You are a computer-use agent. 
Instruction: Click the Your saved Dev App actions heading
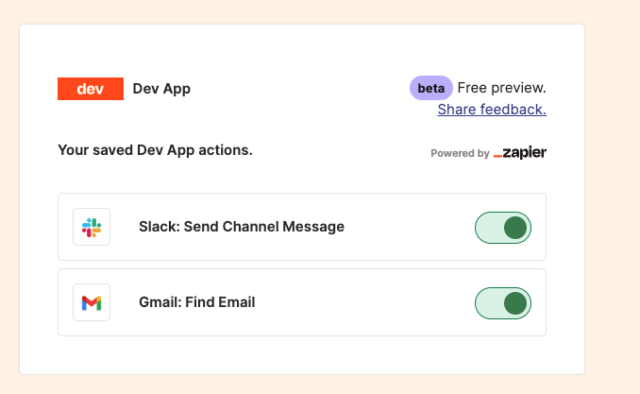[x=155, y=150]
